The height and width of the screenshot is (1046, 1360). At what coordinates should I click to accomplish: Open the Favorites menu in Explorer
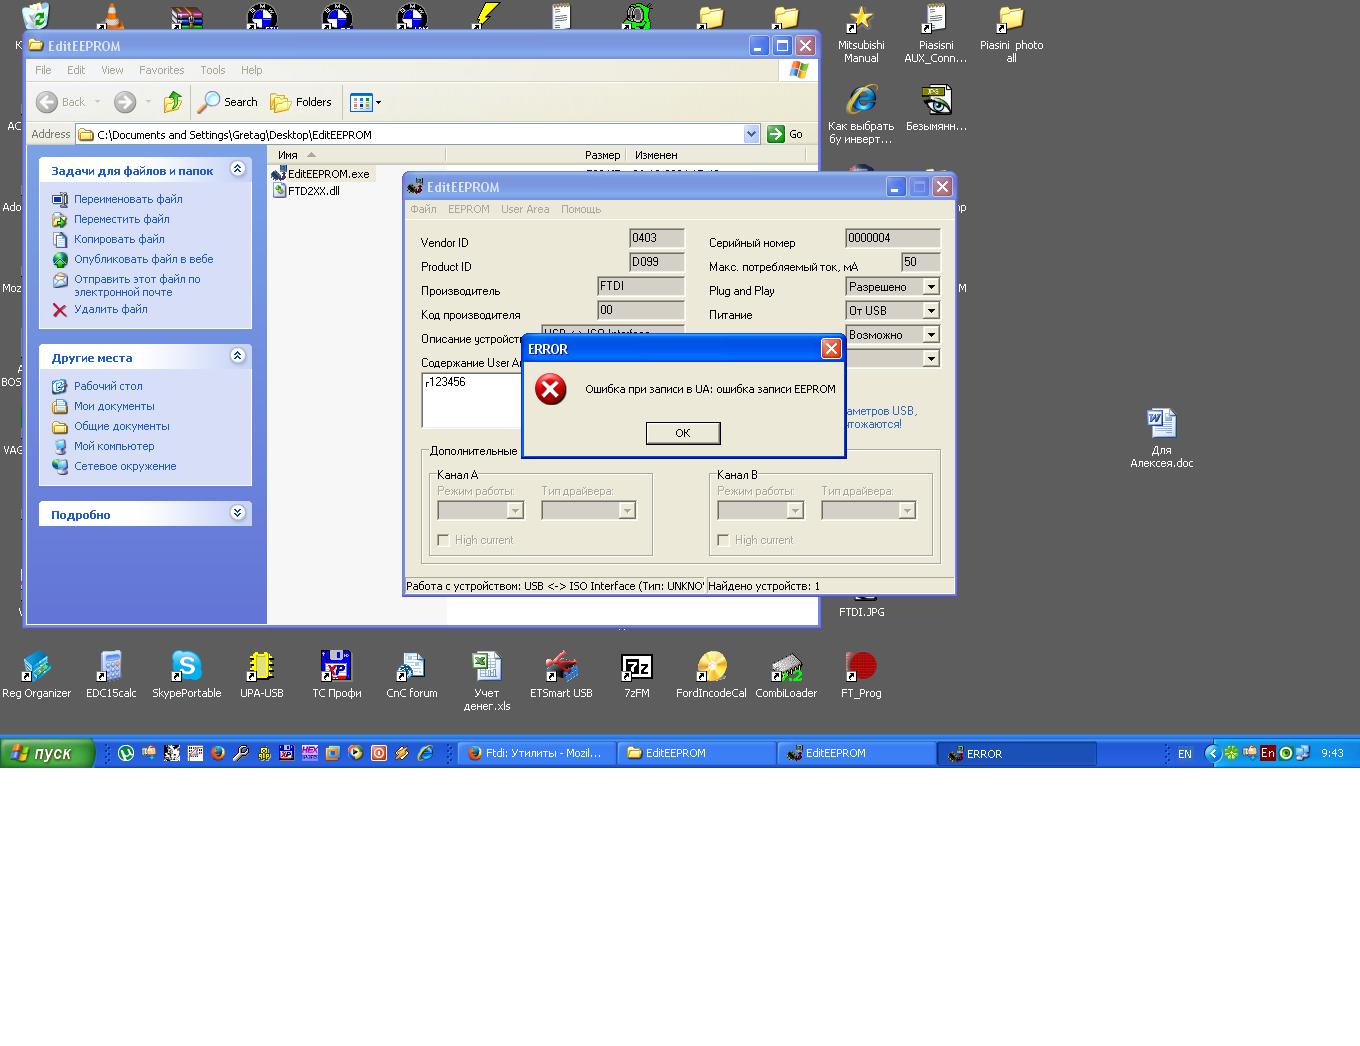(x=161, y=70)
